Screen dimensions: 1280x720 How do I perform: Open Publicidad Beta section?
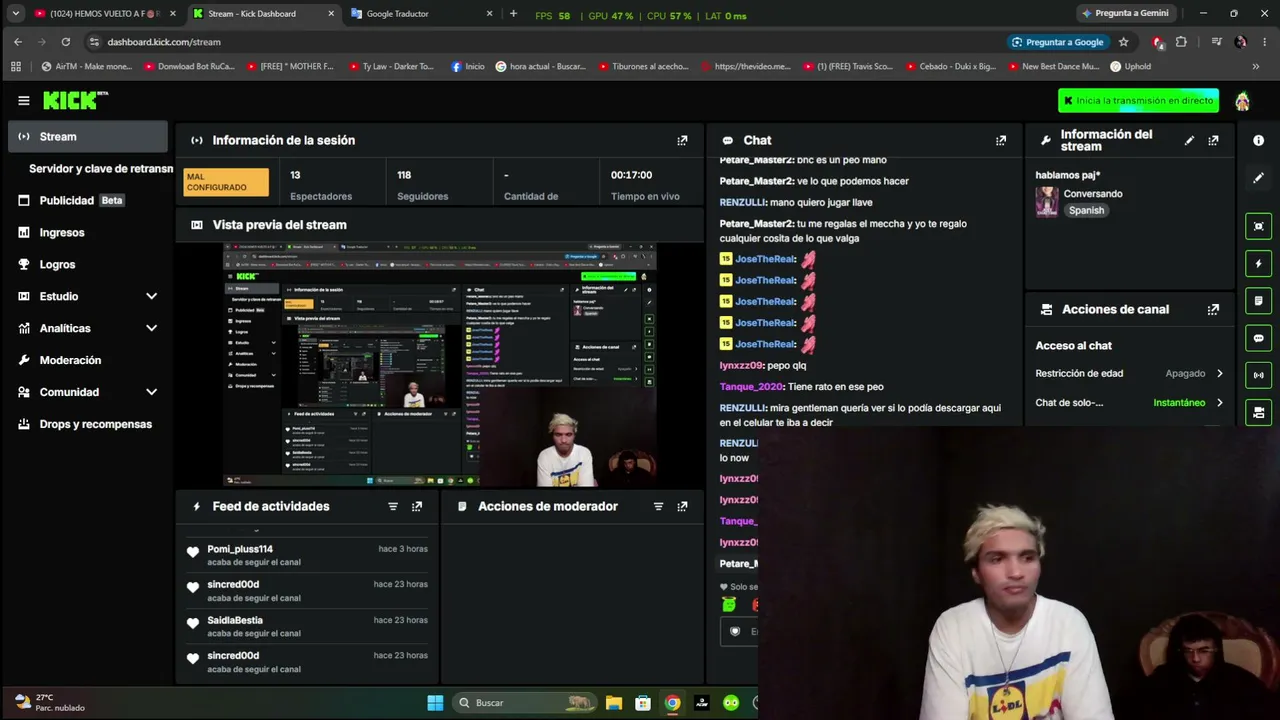(x=88, y=201)
